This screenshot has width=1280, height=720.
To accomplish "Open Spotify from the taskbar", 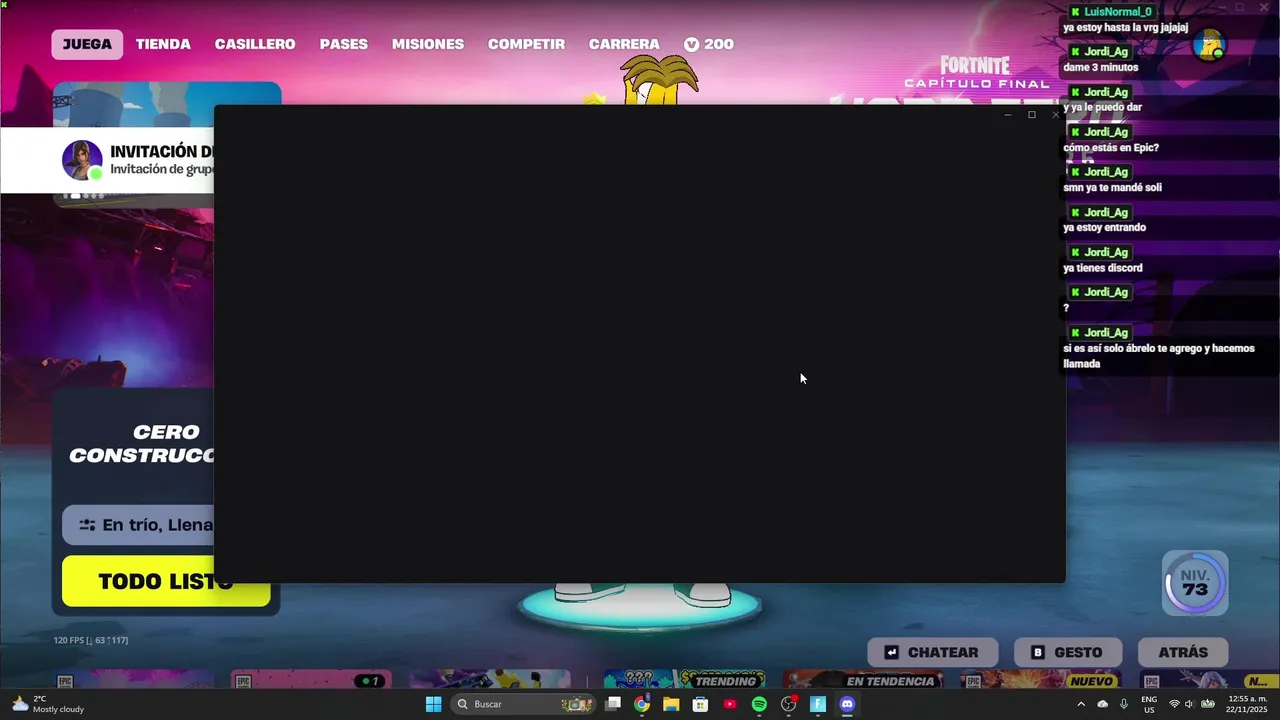I will 759,704.
